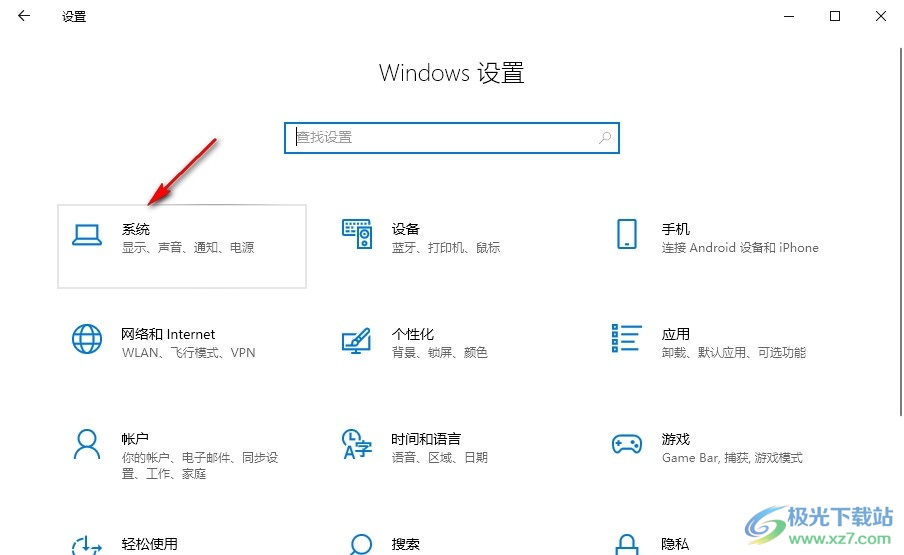This screenshot has width=904, height=555.
Task: Select the 应用 title text
Action: (676, 334)
